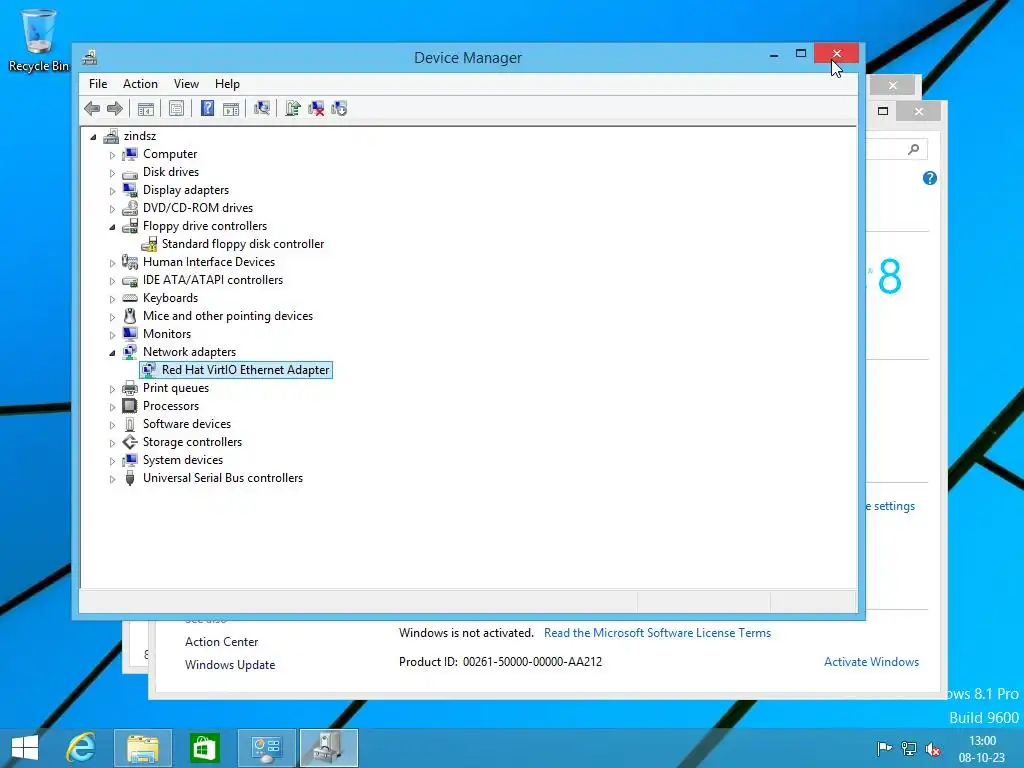This screenshot has height=768, width=1024.
Task: Open the Action menu
Action: (x=140, y=84)
